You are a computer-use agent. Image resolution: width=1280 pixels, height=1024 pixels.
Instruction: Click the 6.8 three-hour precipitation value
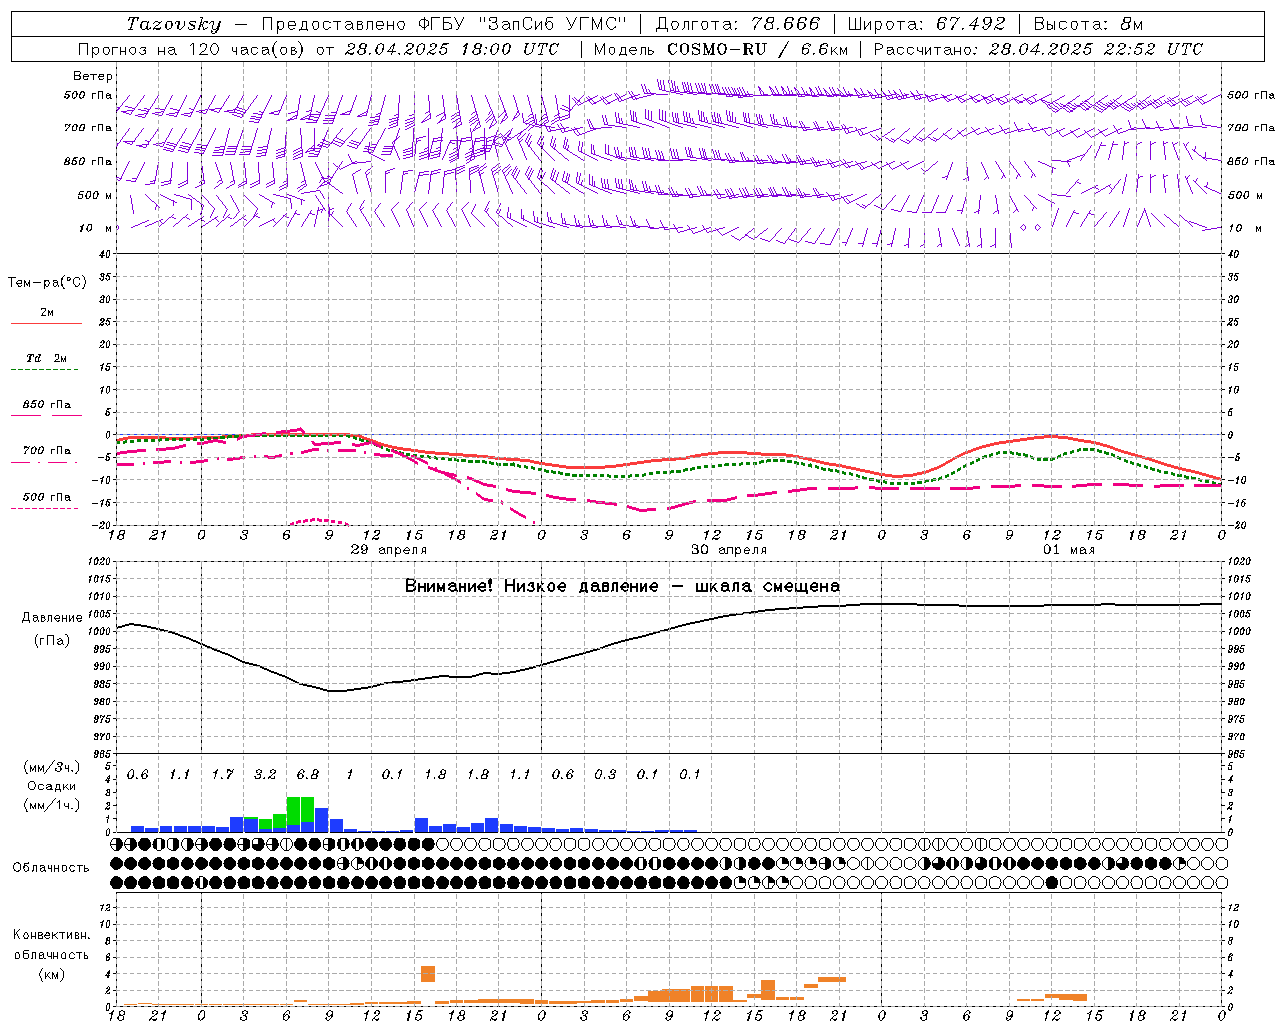click(x=307, y=775)
